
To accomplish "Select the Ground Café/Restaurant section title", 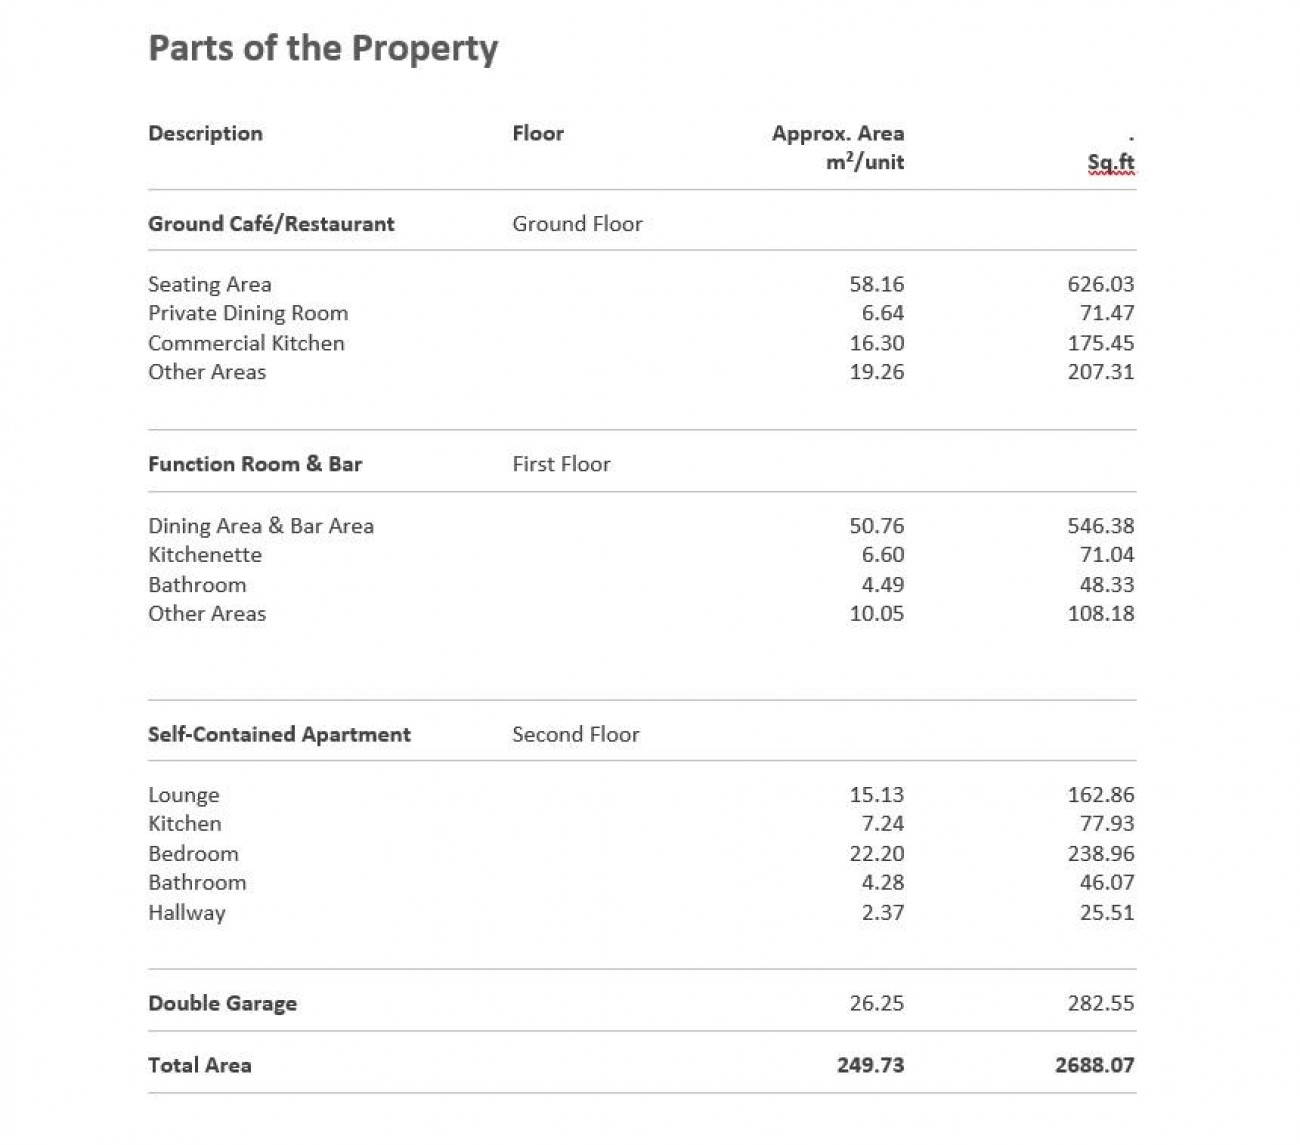I will [x=271, y=224].
